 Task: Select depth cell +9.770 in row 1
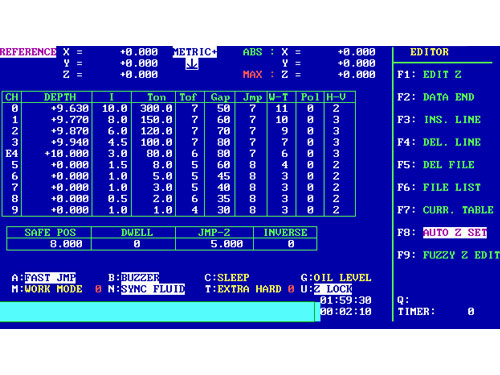[70, 119]
